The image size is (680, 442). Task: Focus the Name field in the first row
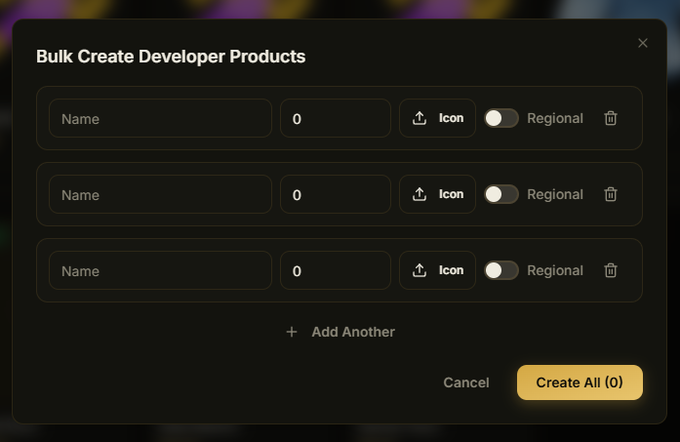pyautogui.click(x=160, y=118)
